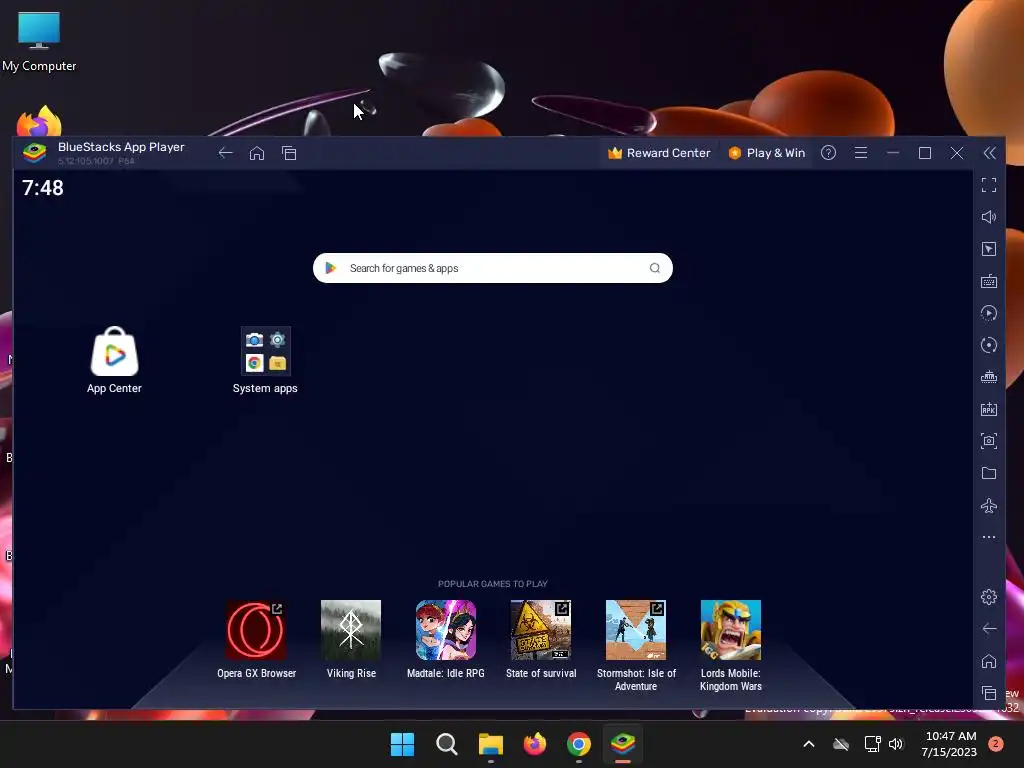1024x768 pixels.
Task: Toggle cursor lock icon in sidebar
Action: click(989, 249)
